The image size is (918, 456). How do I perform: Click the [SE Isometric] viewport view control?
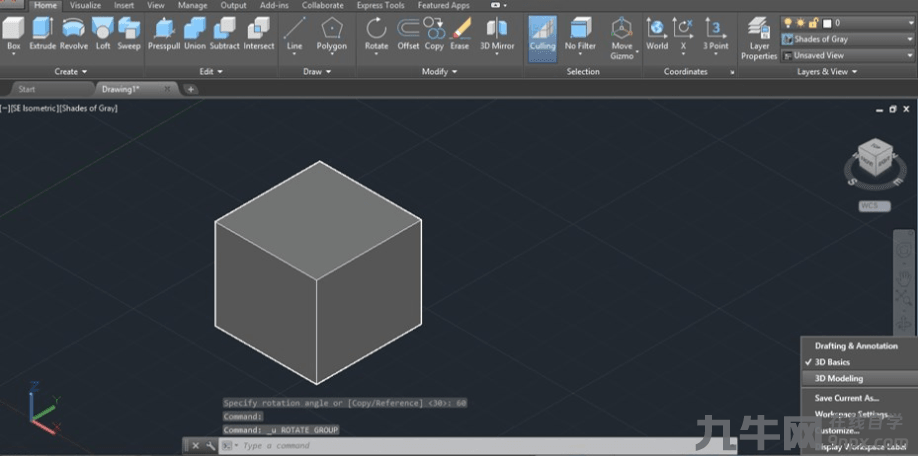pos(35,108)
